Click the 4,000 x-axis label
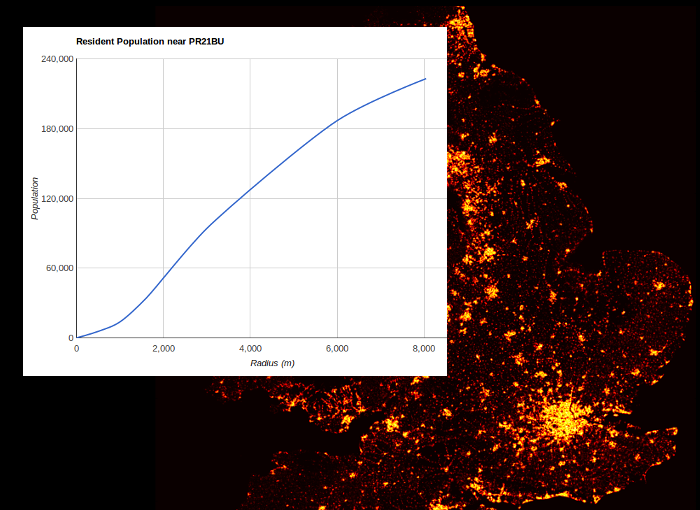The height and width of the screenshot is (510, 700). click(x=250, y=348)
